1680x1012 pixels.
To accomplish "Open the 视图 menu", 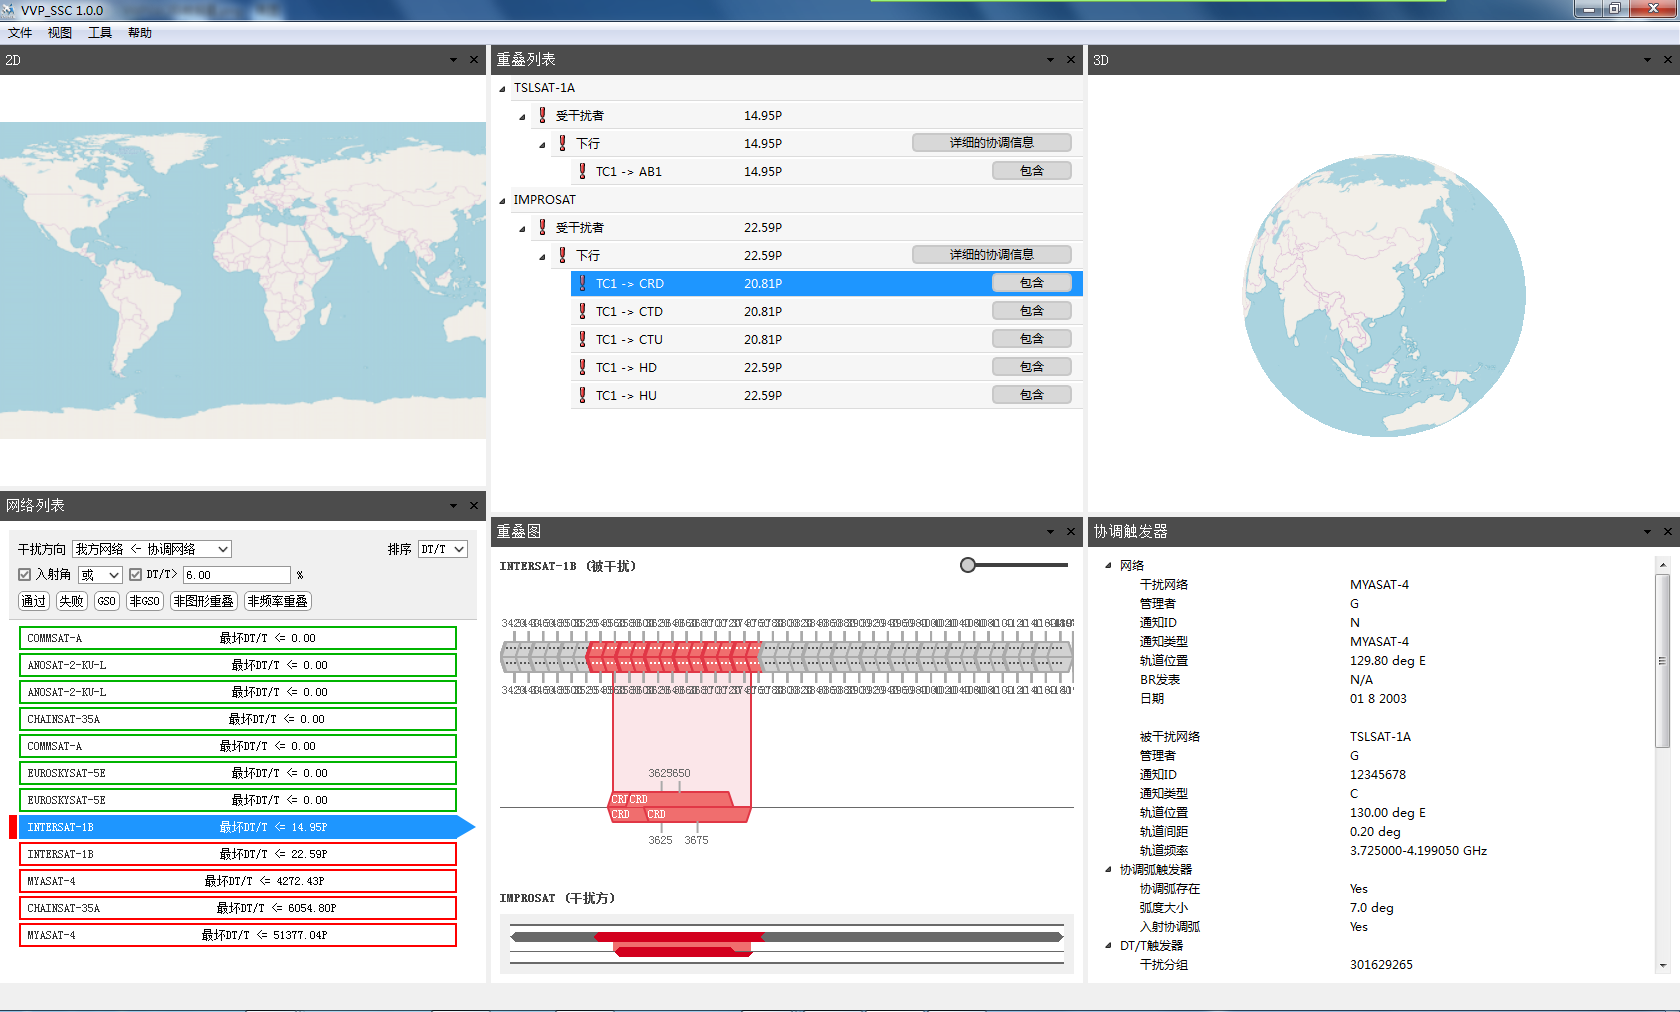I will 60,33.
